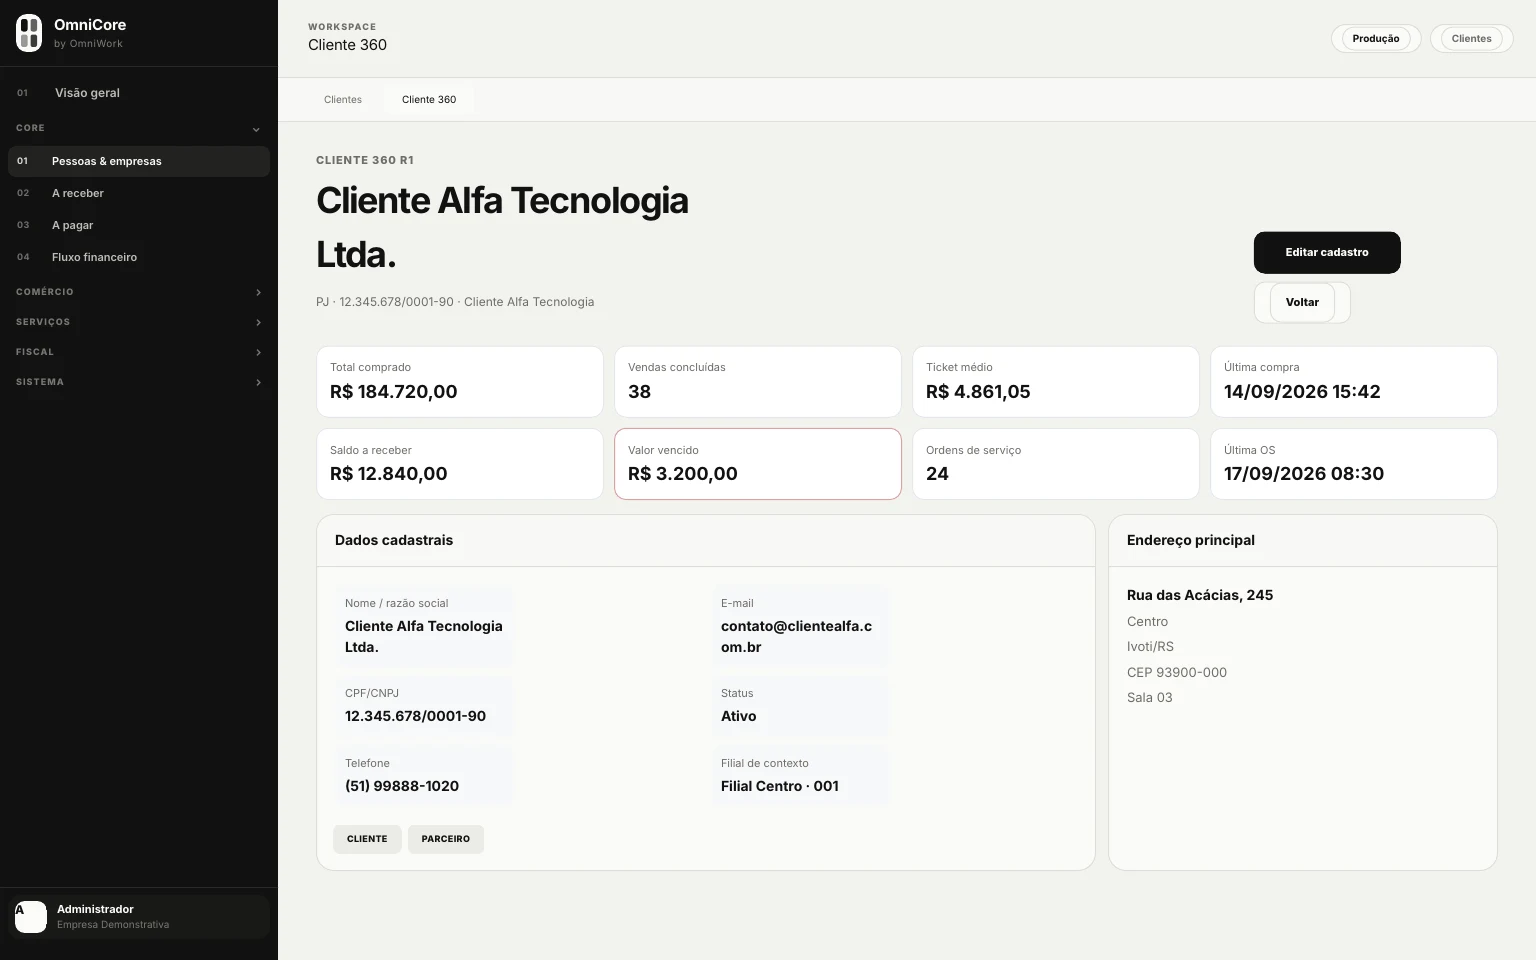Viewport: 1536px width, 960px height.
Task: Expand the SERVIÇOS section
Action: pyautogui.click(x=138, y=322)
